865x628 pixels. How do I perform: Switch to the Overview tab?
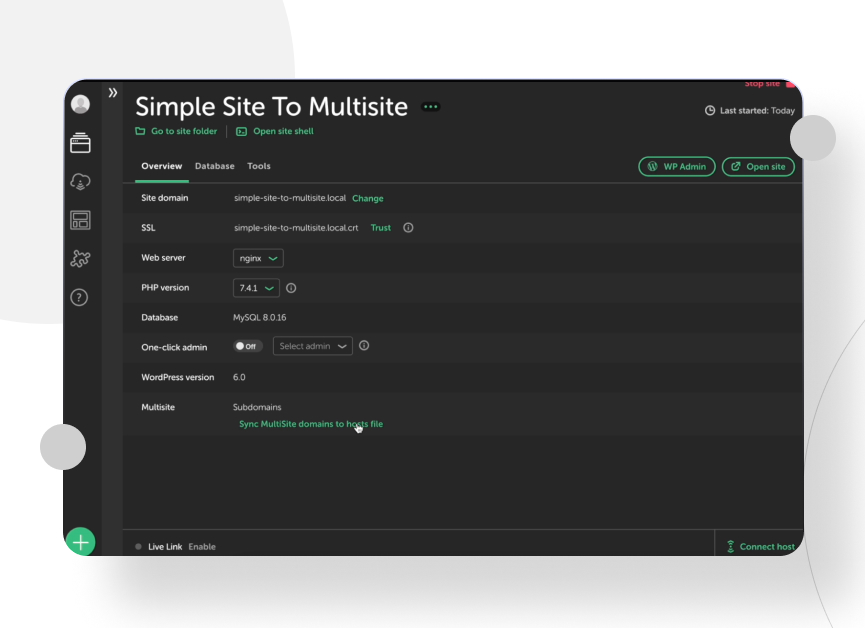(x=162, y=166)
